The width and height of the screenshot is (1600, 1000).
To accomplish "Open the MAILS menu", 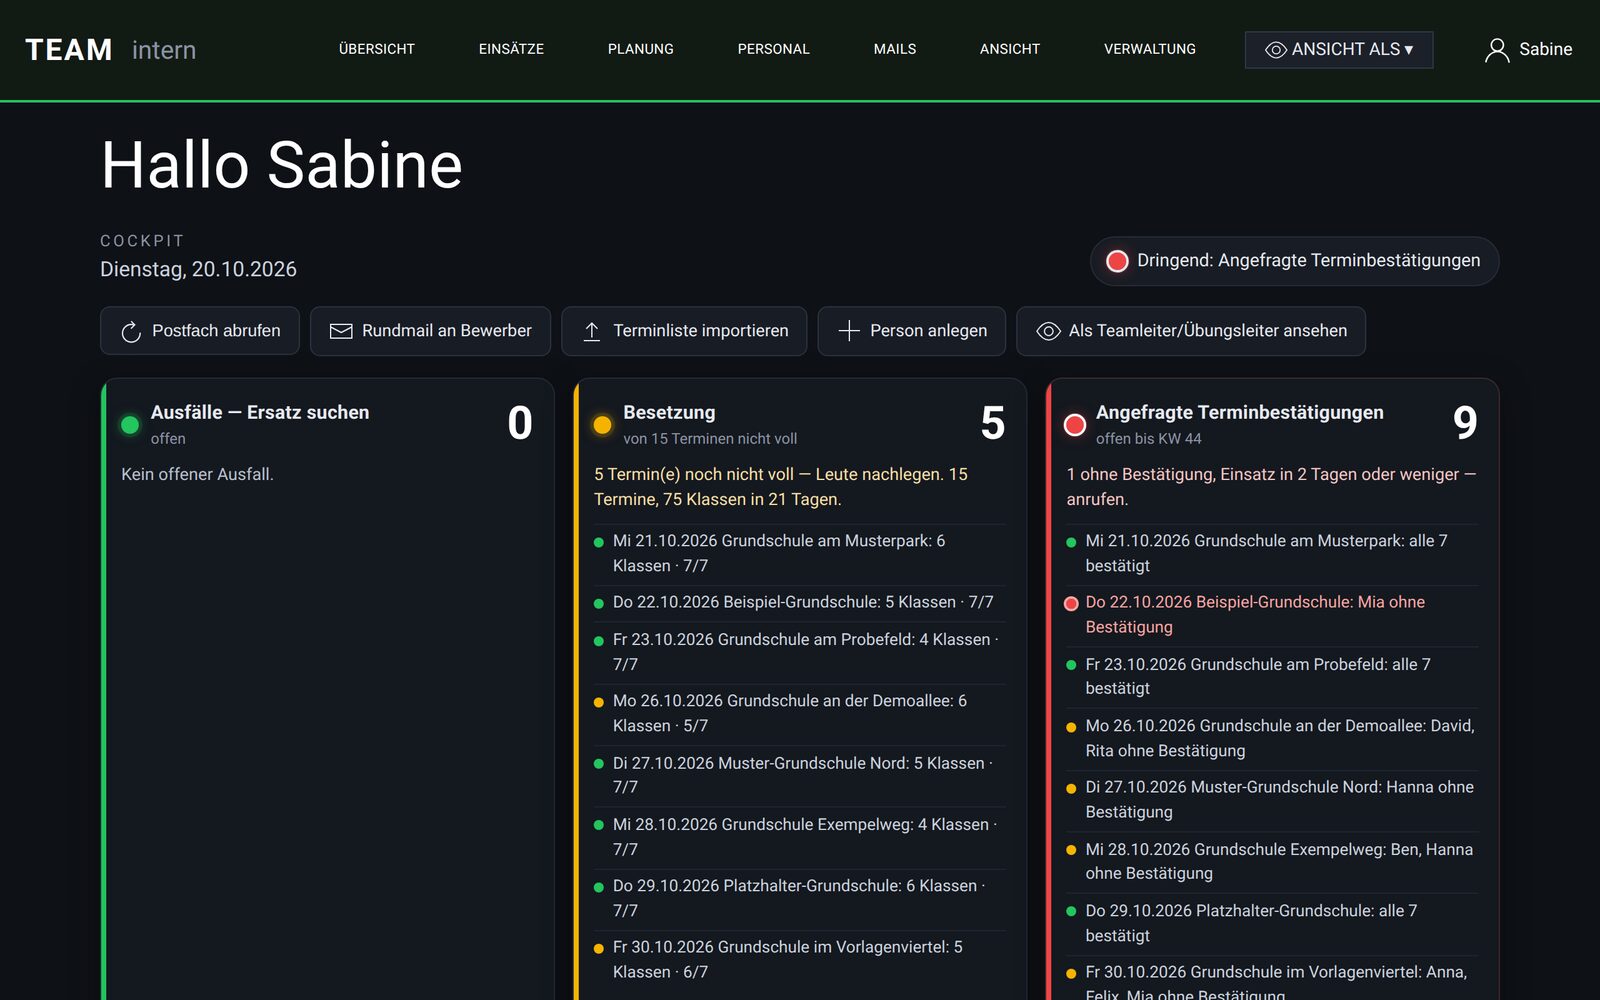I will (895, 49).
